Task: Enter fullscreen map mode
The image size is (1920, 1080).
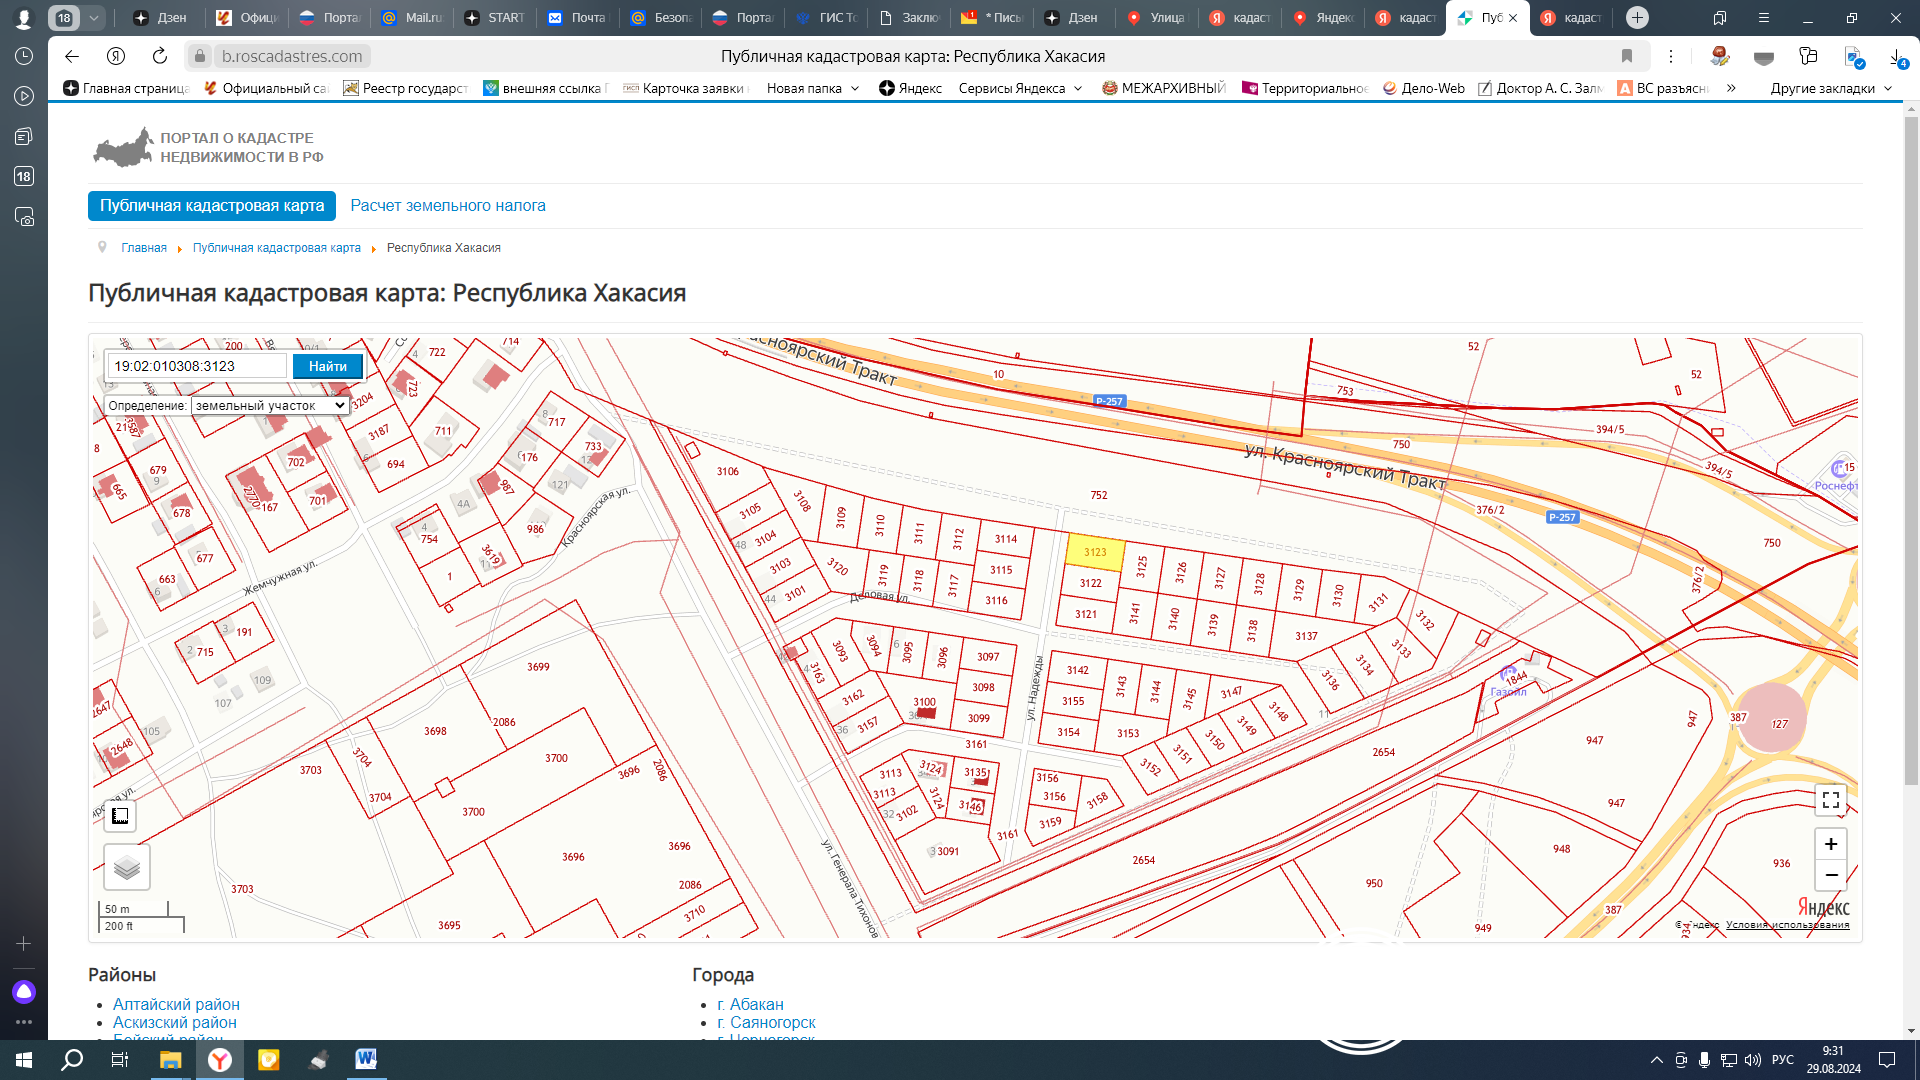Action: 1830,800
